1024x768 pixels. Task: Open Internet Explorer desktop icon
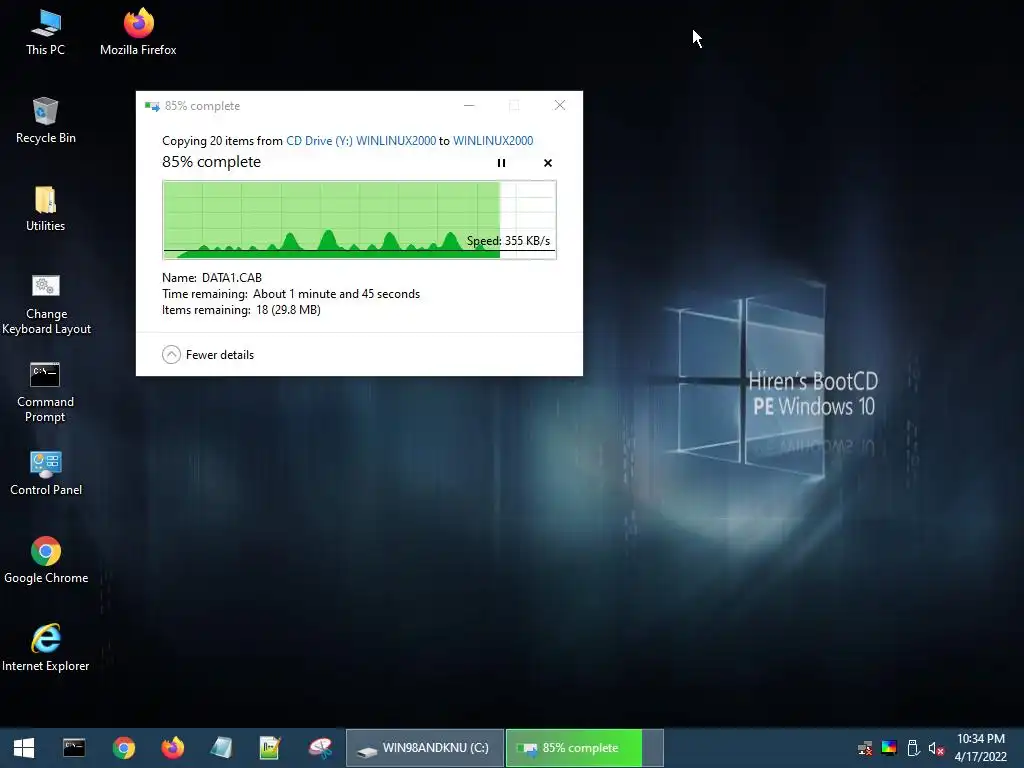click(46, 648)
